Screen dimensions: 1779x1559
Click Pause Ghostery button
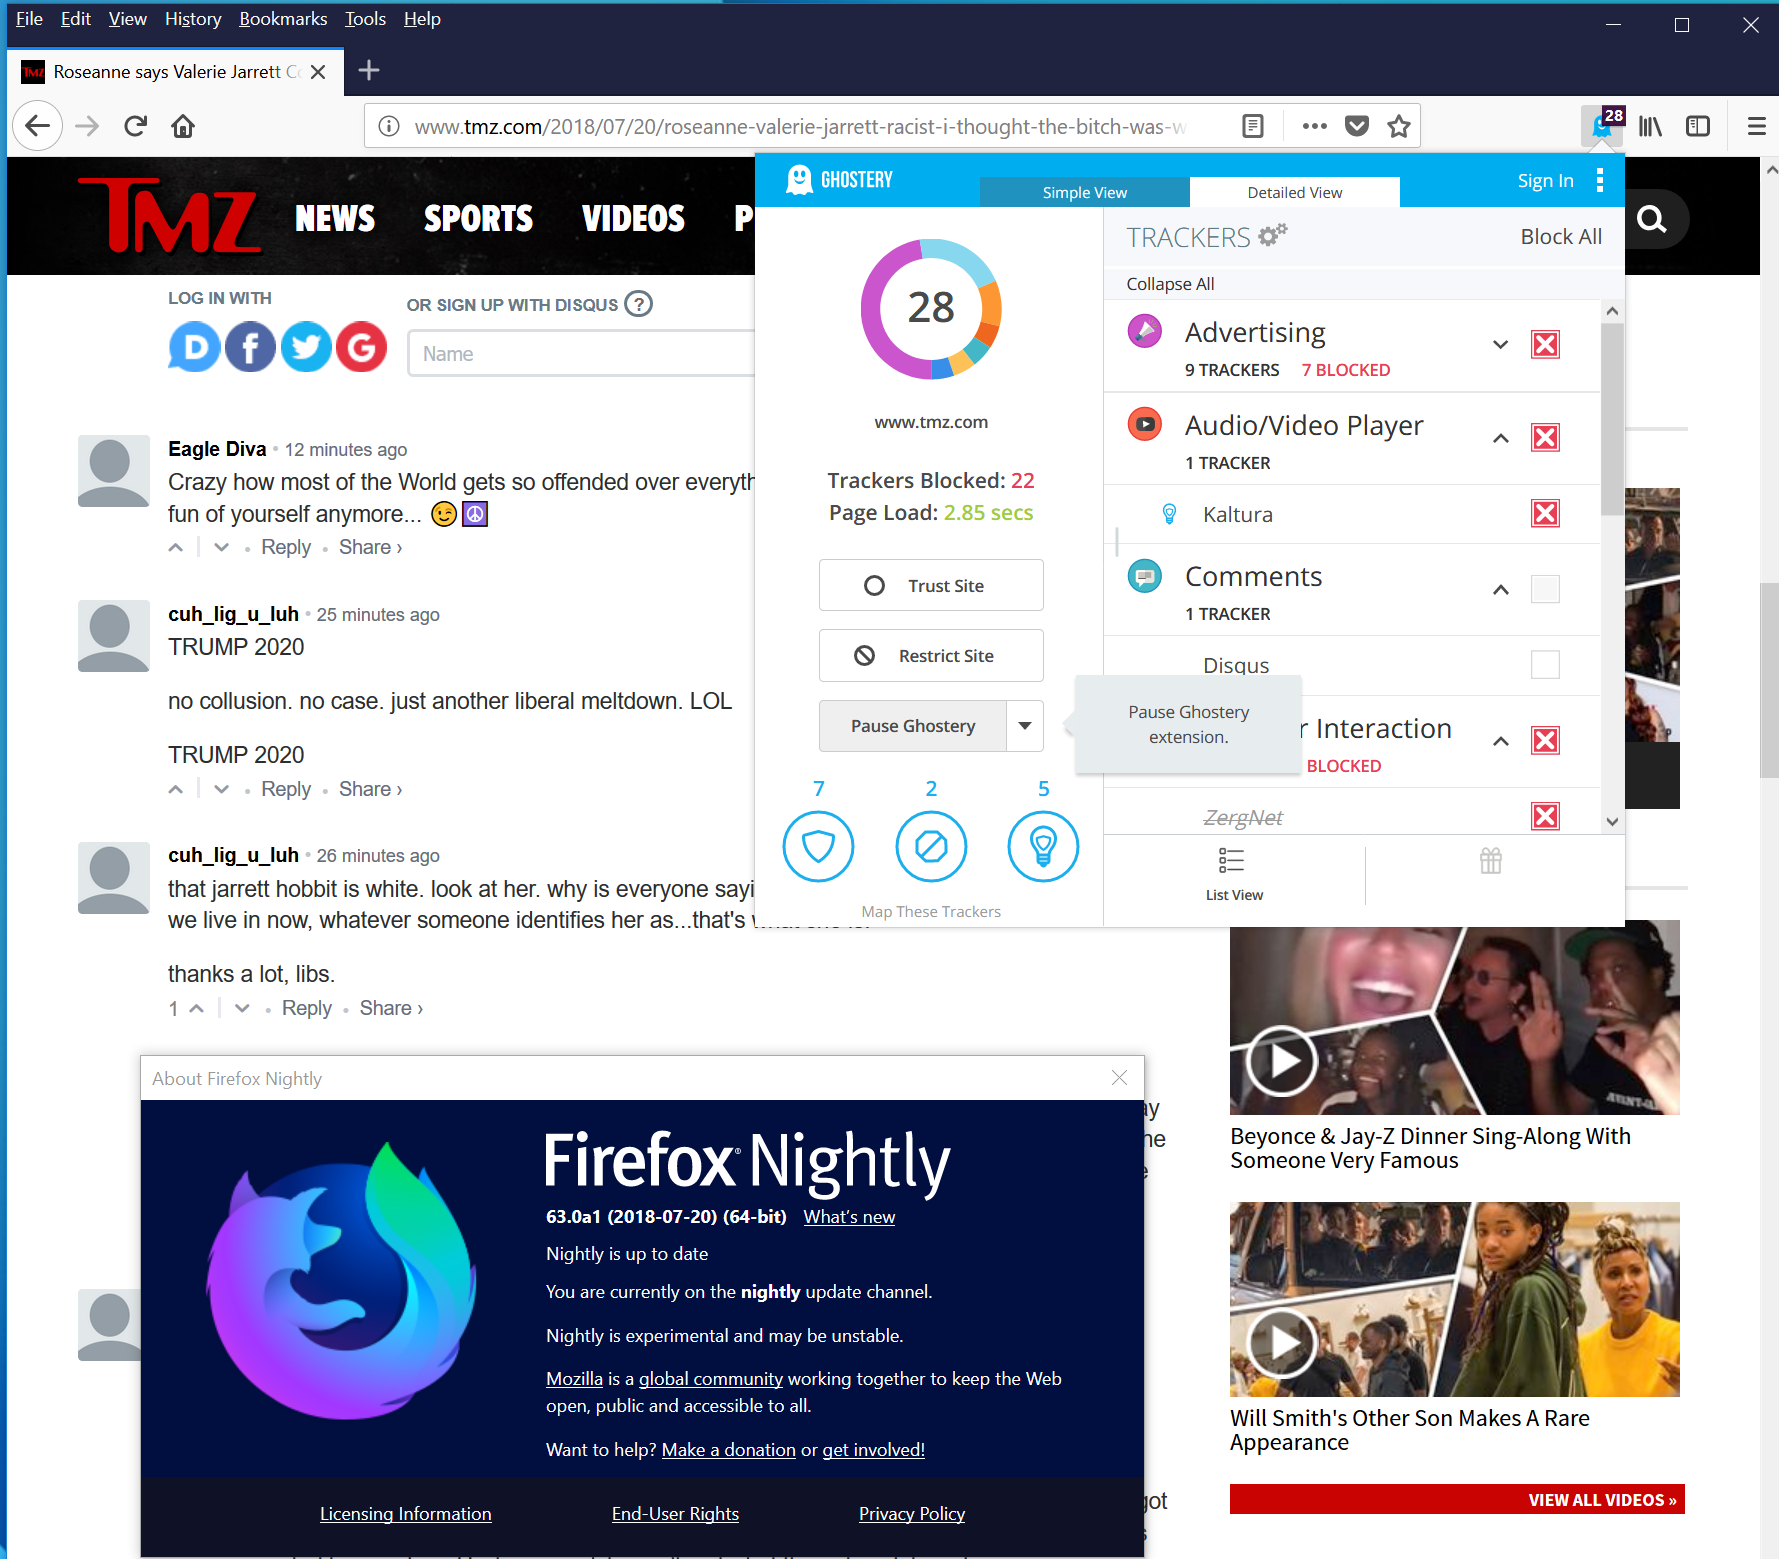[913, 726]
